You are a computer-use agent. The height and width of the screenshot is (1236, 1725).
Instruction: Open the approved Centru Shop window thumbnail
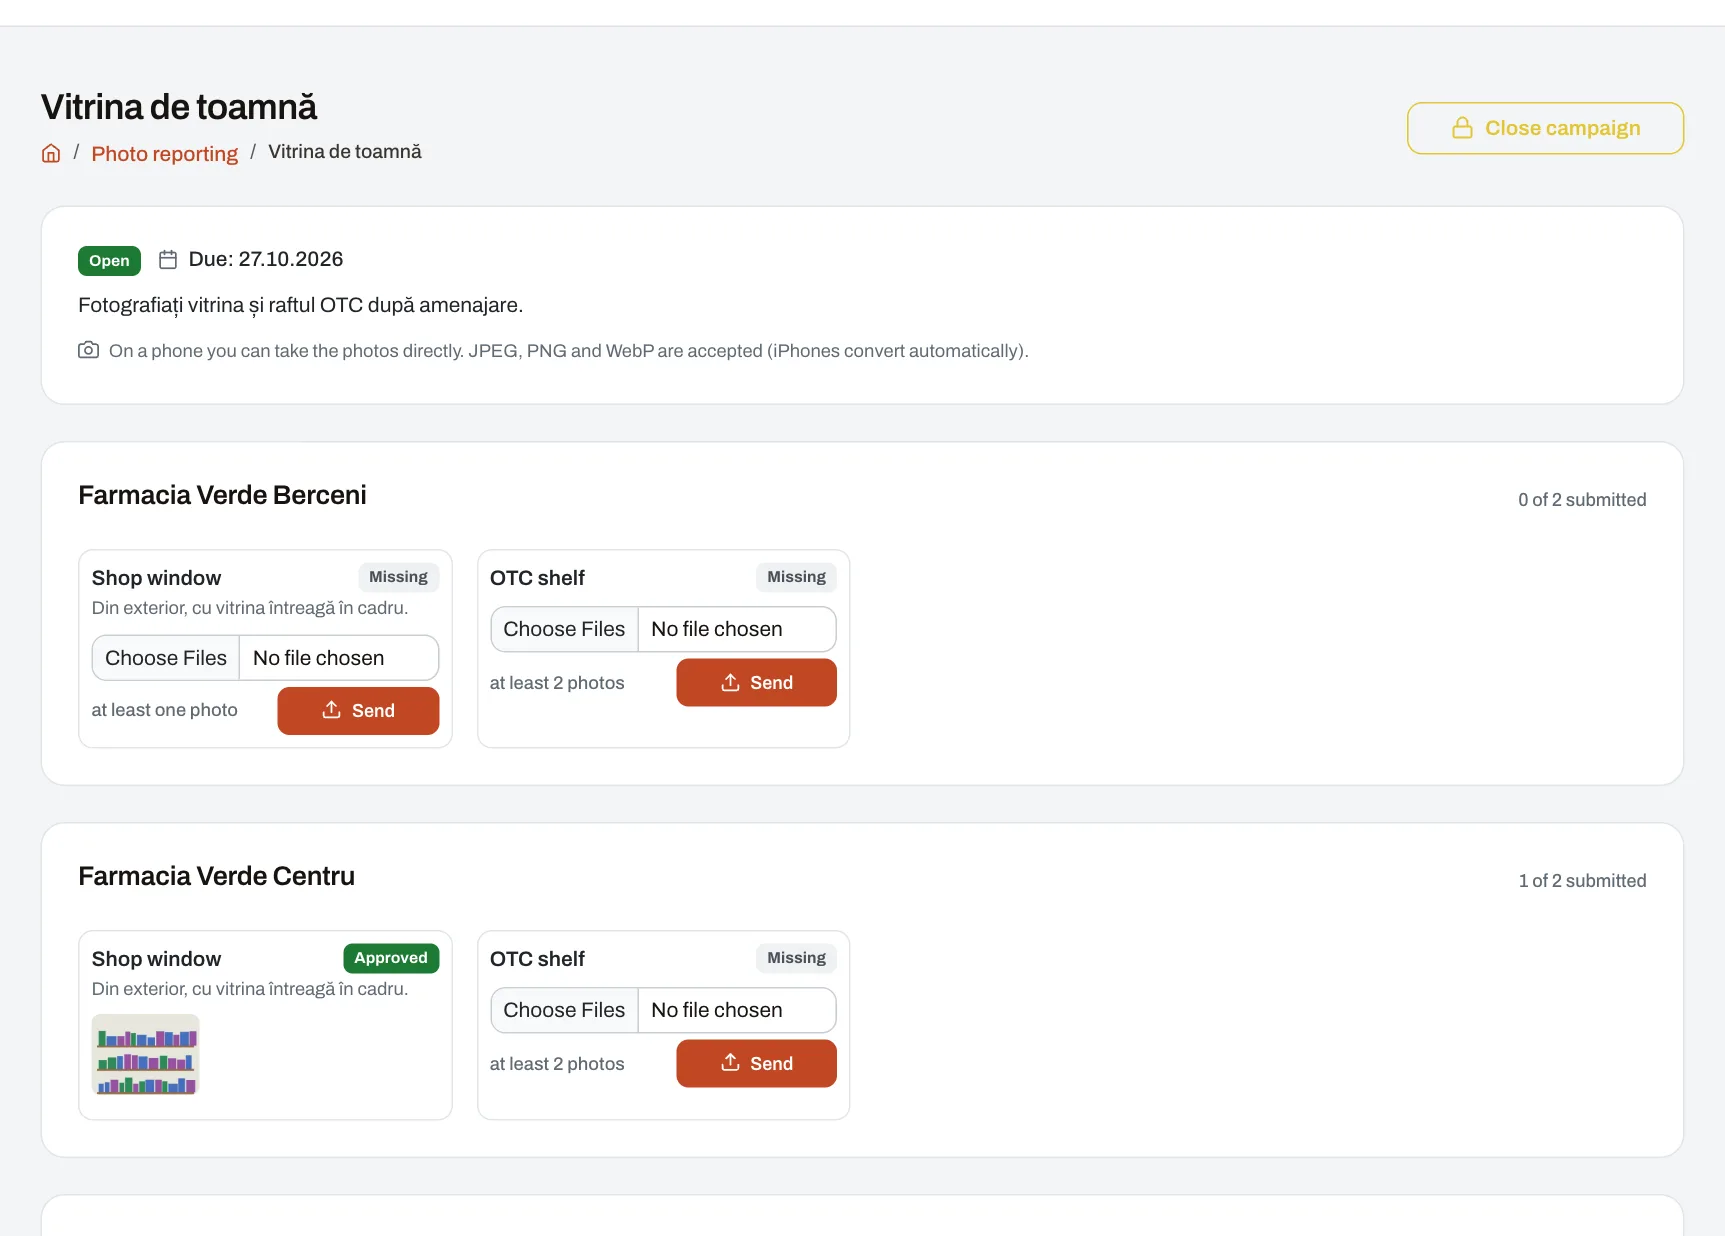click(x=146, y=1055)
